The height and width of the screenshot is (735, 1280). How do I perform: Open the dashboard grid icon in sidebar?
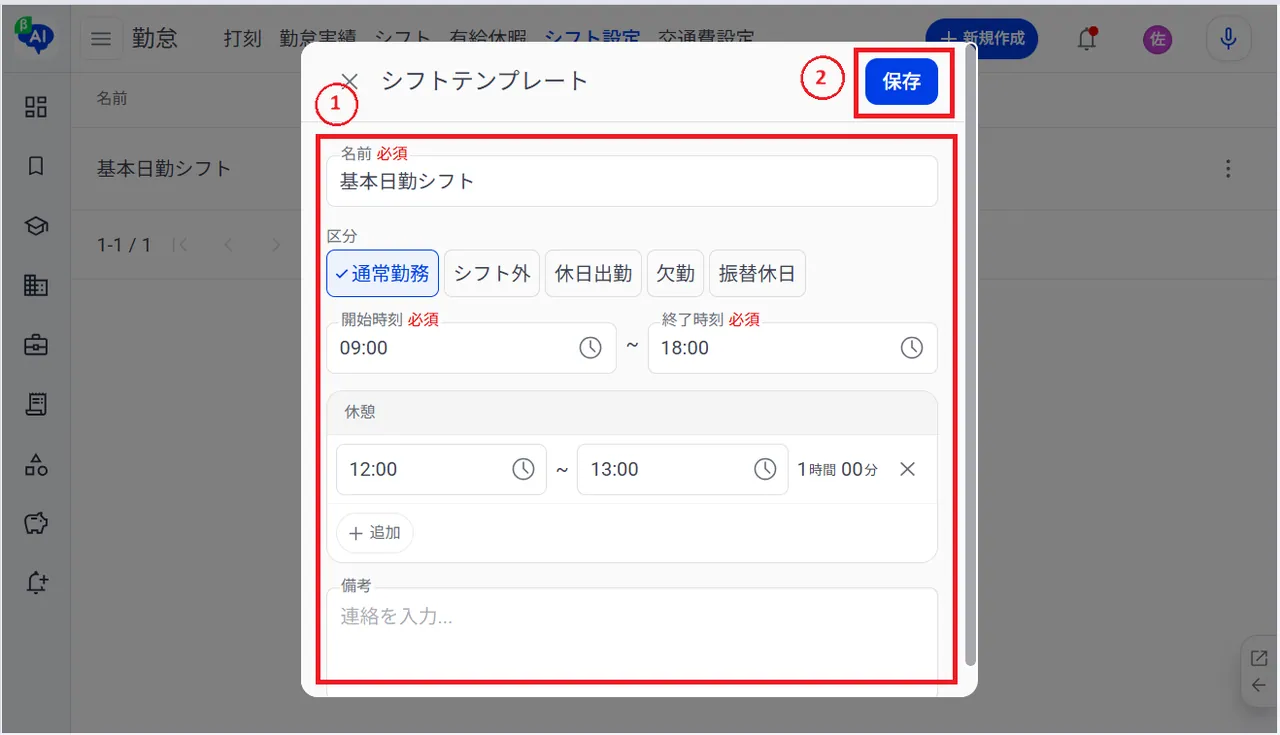(36, 108)
